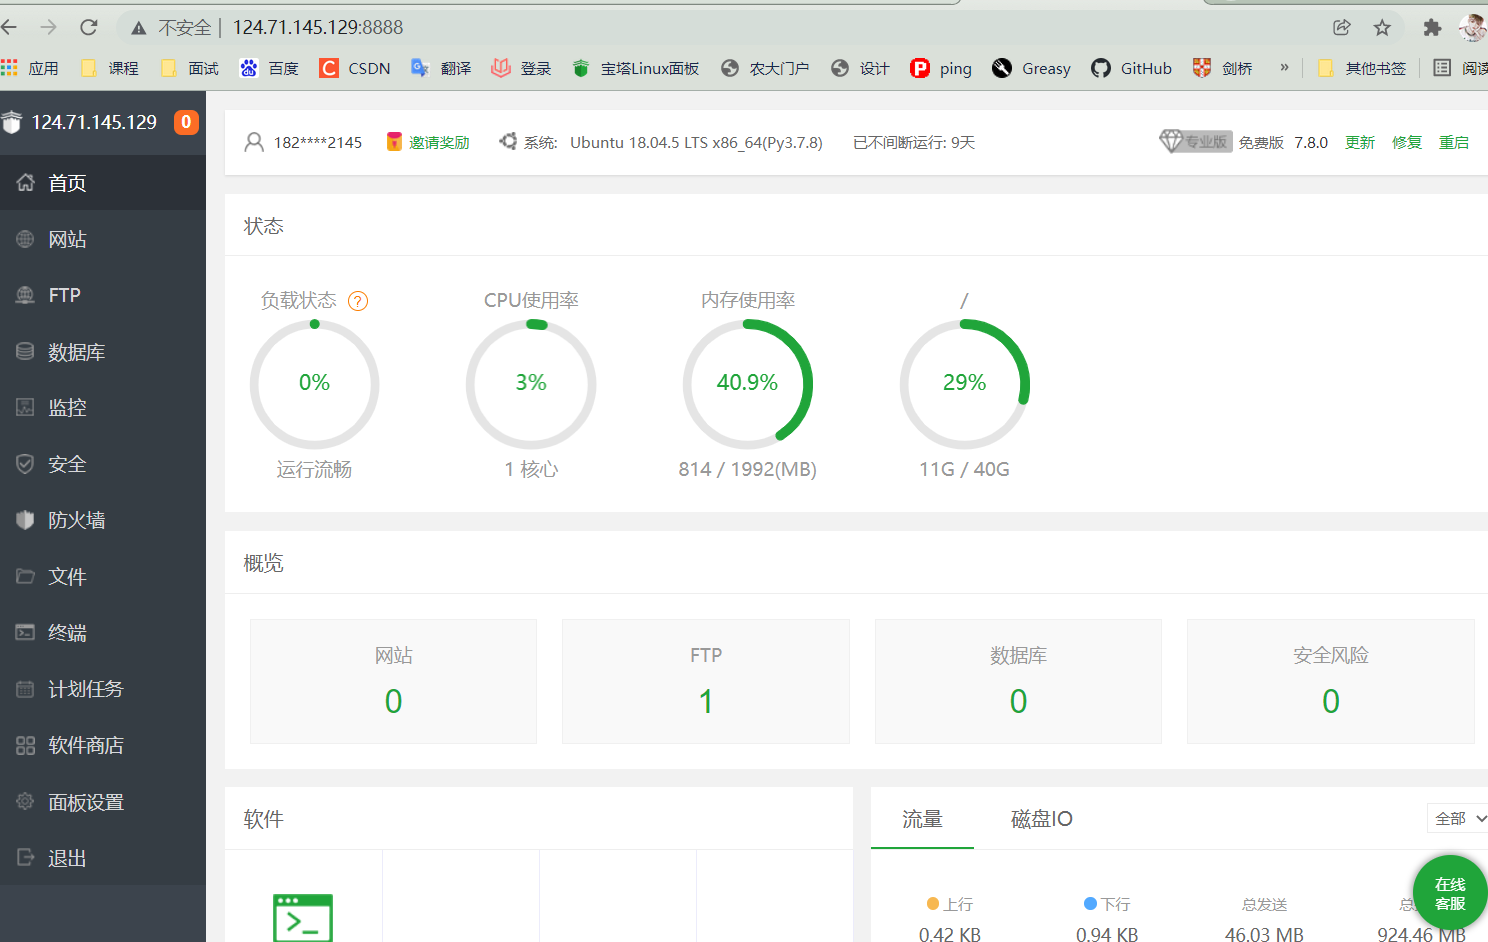Open the 登录 bookmark
Viewport: 1488px width, 942px height.
(x=522, y=68)
